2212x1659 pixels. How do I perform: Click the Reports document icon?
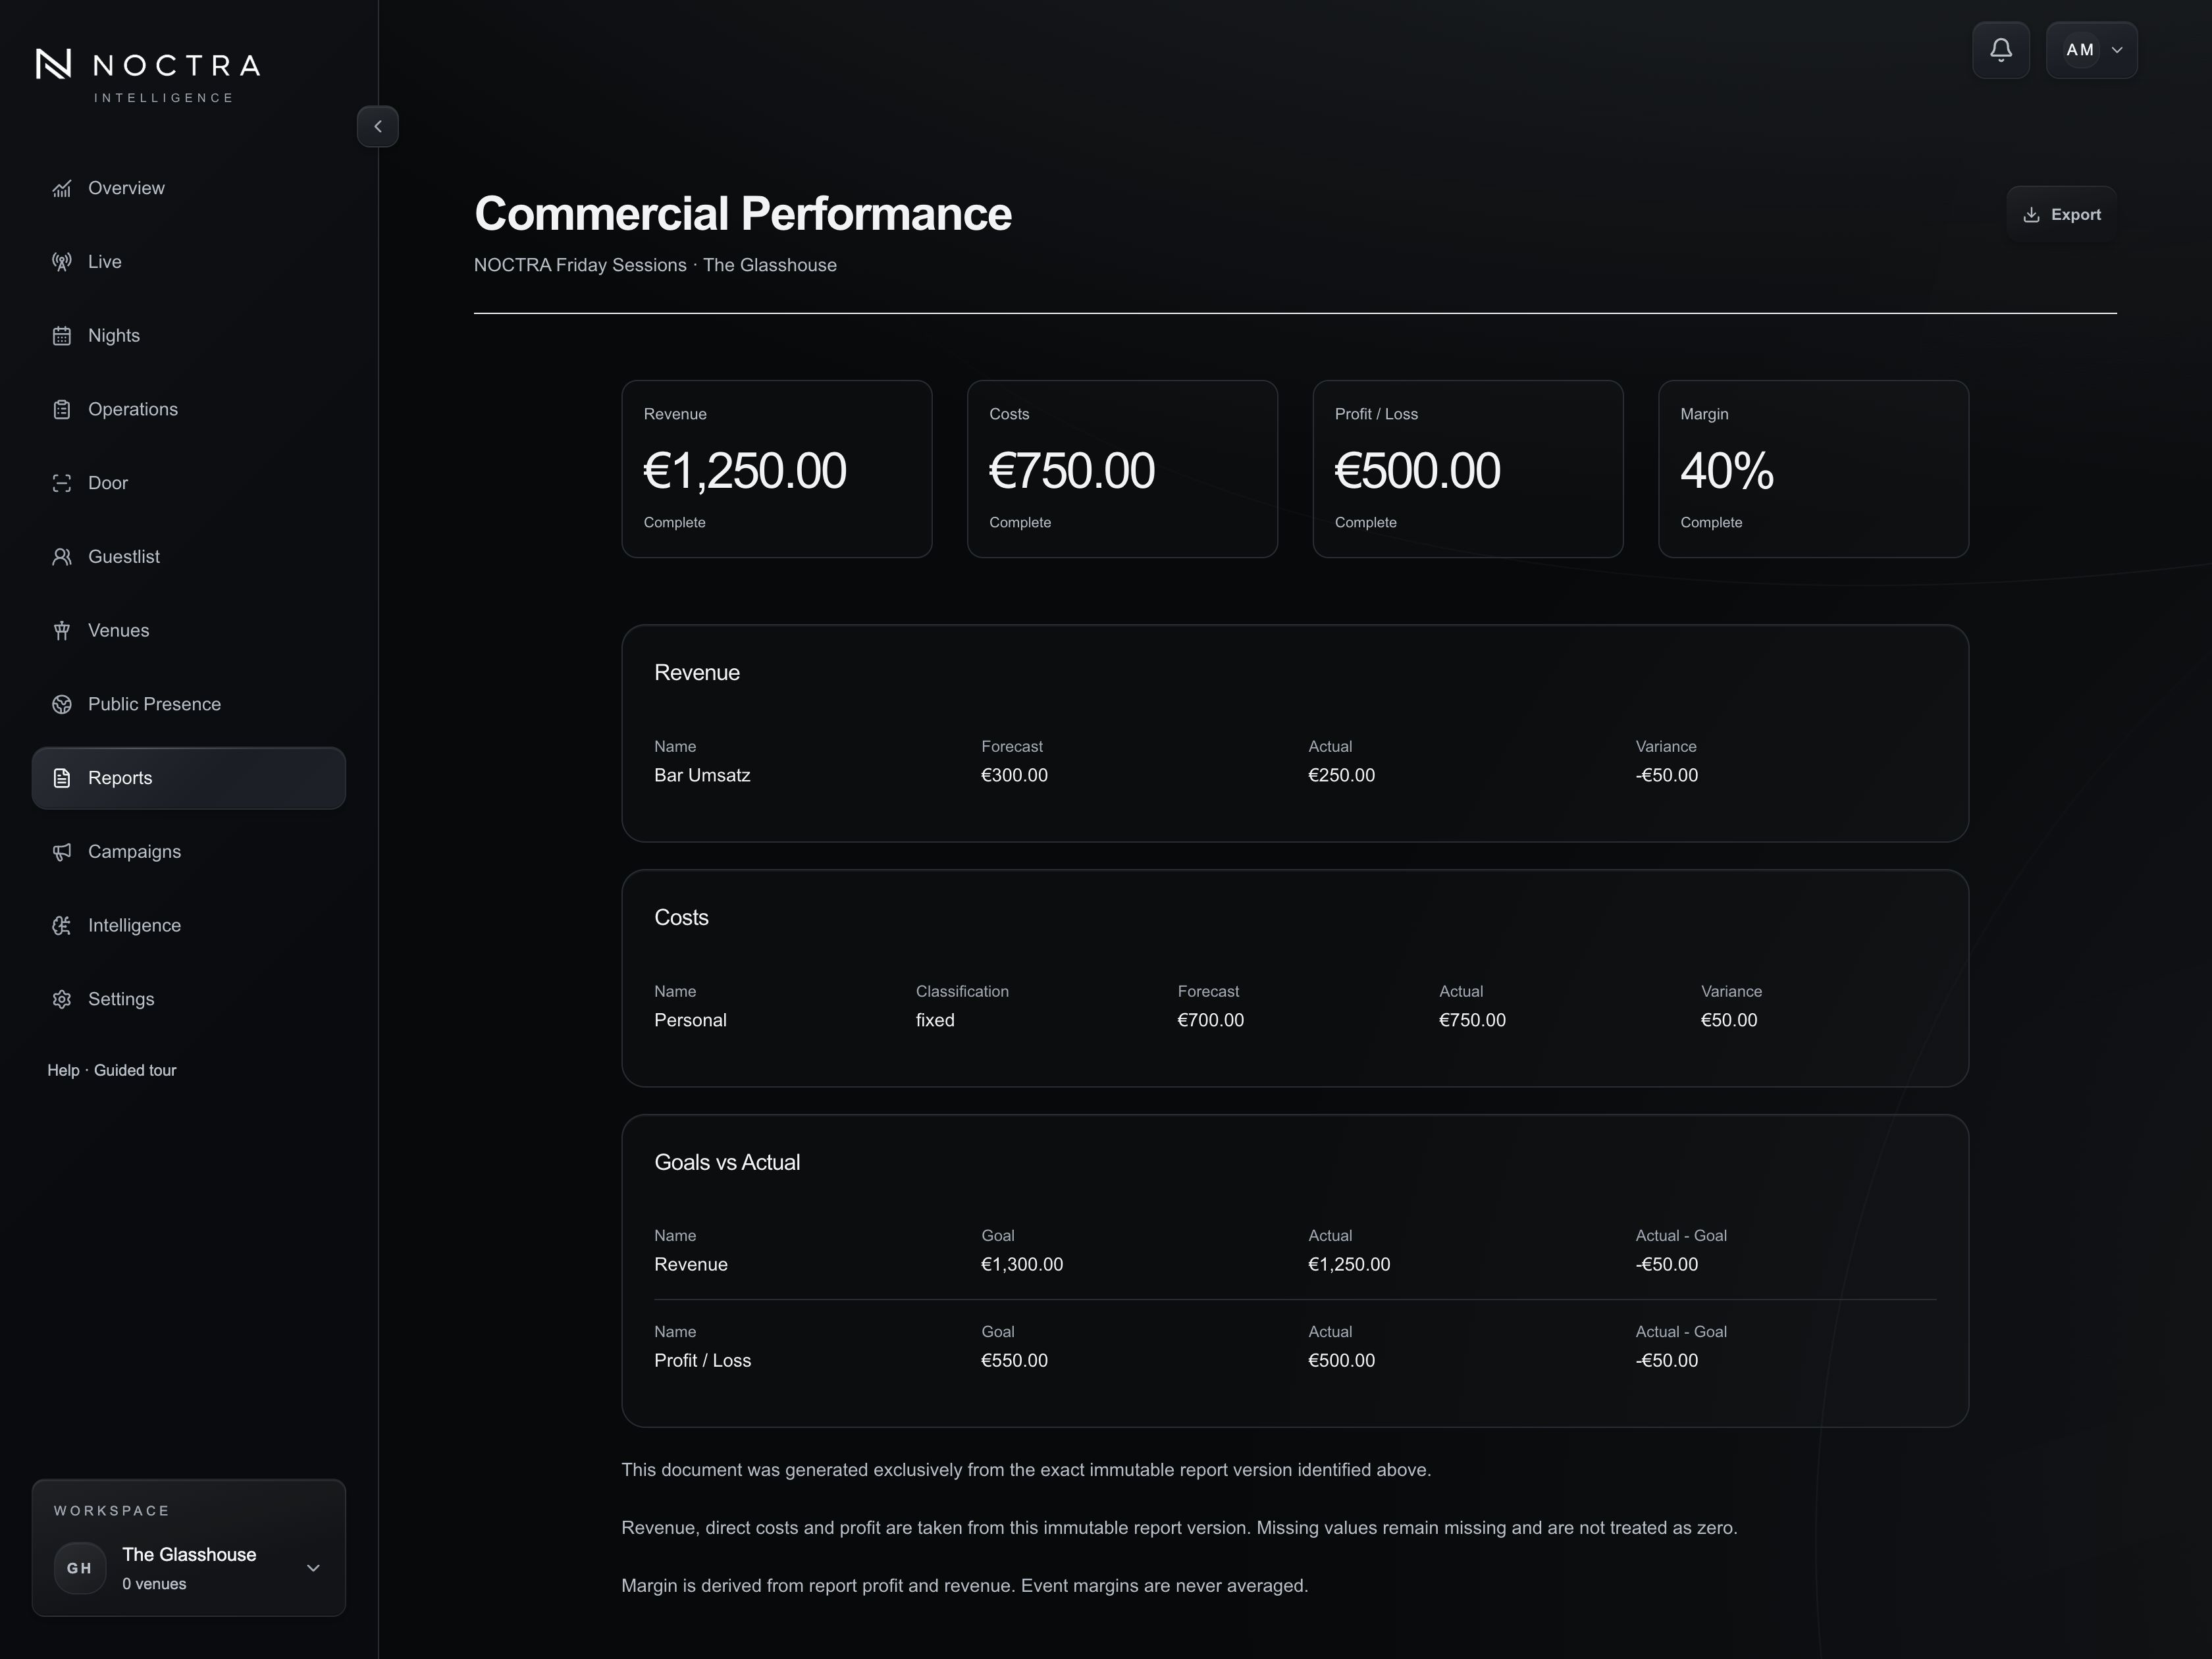click(x=62, y=778)
